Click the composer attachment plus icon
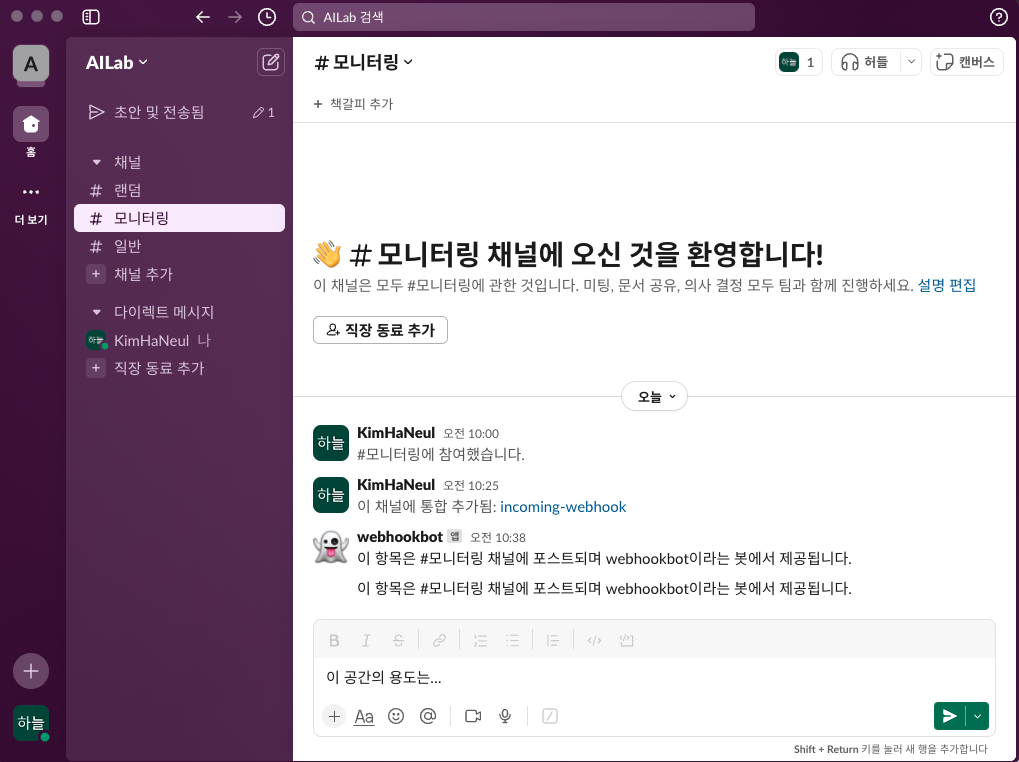1019x762 pixels. point(334,716)
